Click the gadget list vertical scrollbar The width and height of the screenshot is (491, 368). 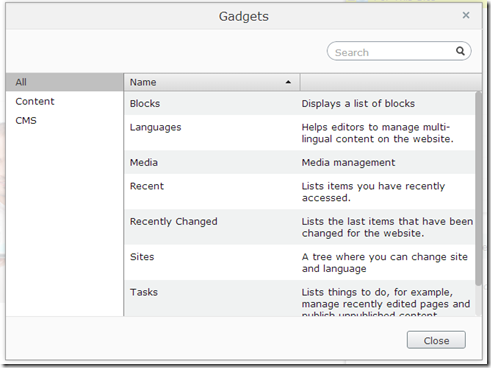coord(478,188)
